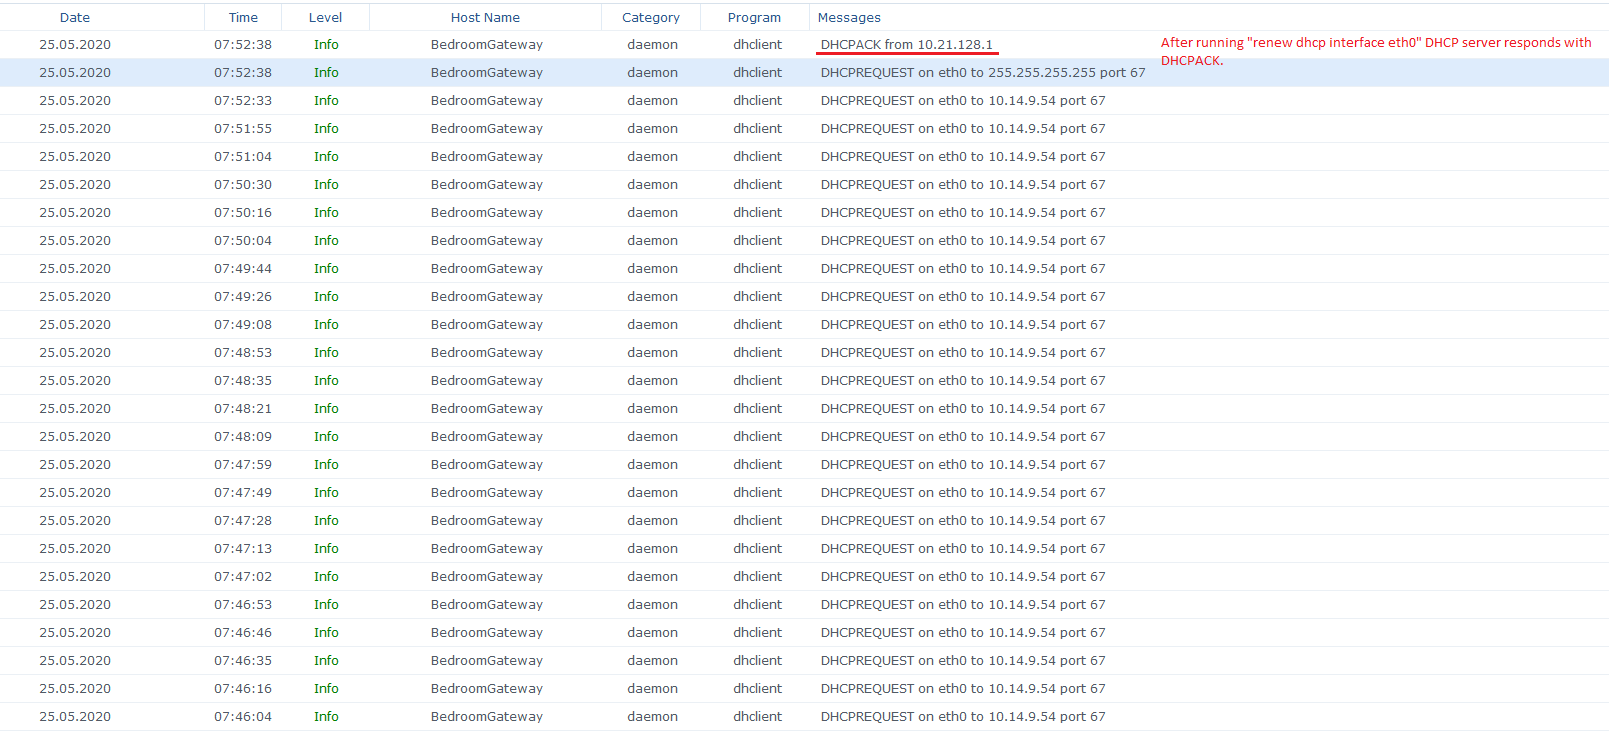
Task: Select the log row timed 07:50:04
Action: pyautogui.click(x=804, y=240)
